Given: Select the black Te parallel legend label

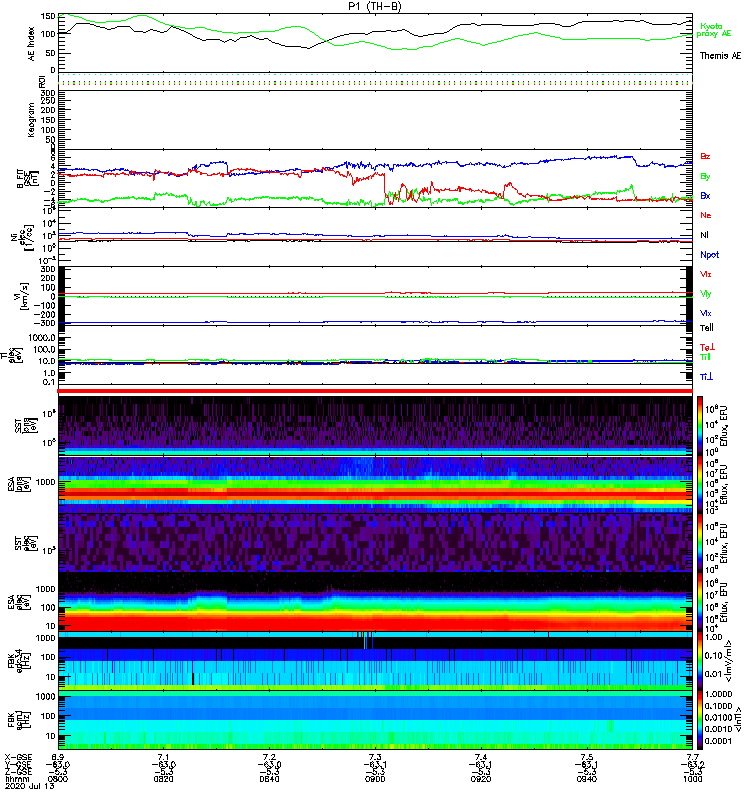Looking at the screenshot, I should 706,328.
